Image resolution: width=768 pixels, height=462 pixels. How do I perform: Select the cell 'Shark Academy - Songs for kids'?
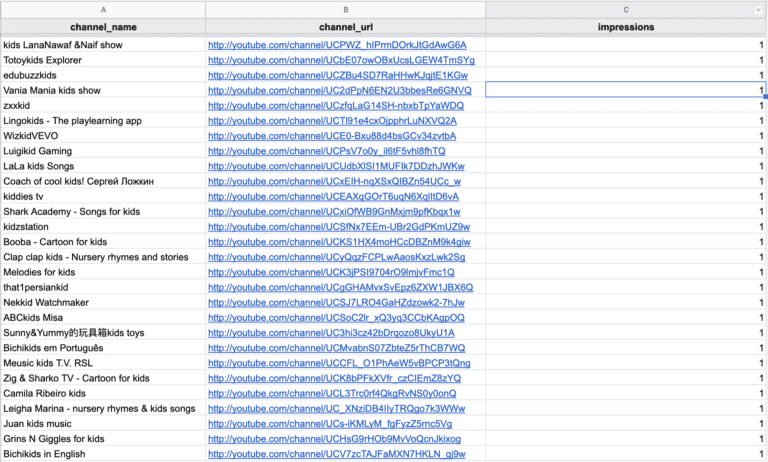click(x=103, y=212)
